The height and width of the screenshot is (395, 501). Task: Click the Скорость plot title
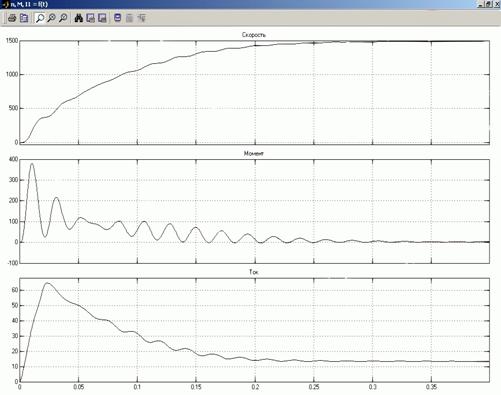pos(254,35)
